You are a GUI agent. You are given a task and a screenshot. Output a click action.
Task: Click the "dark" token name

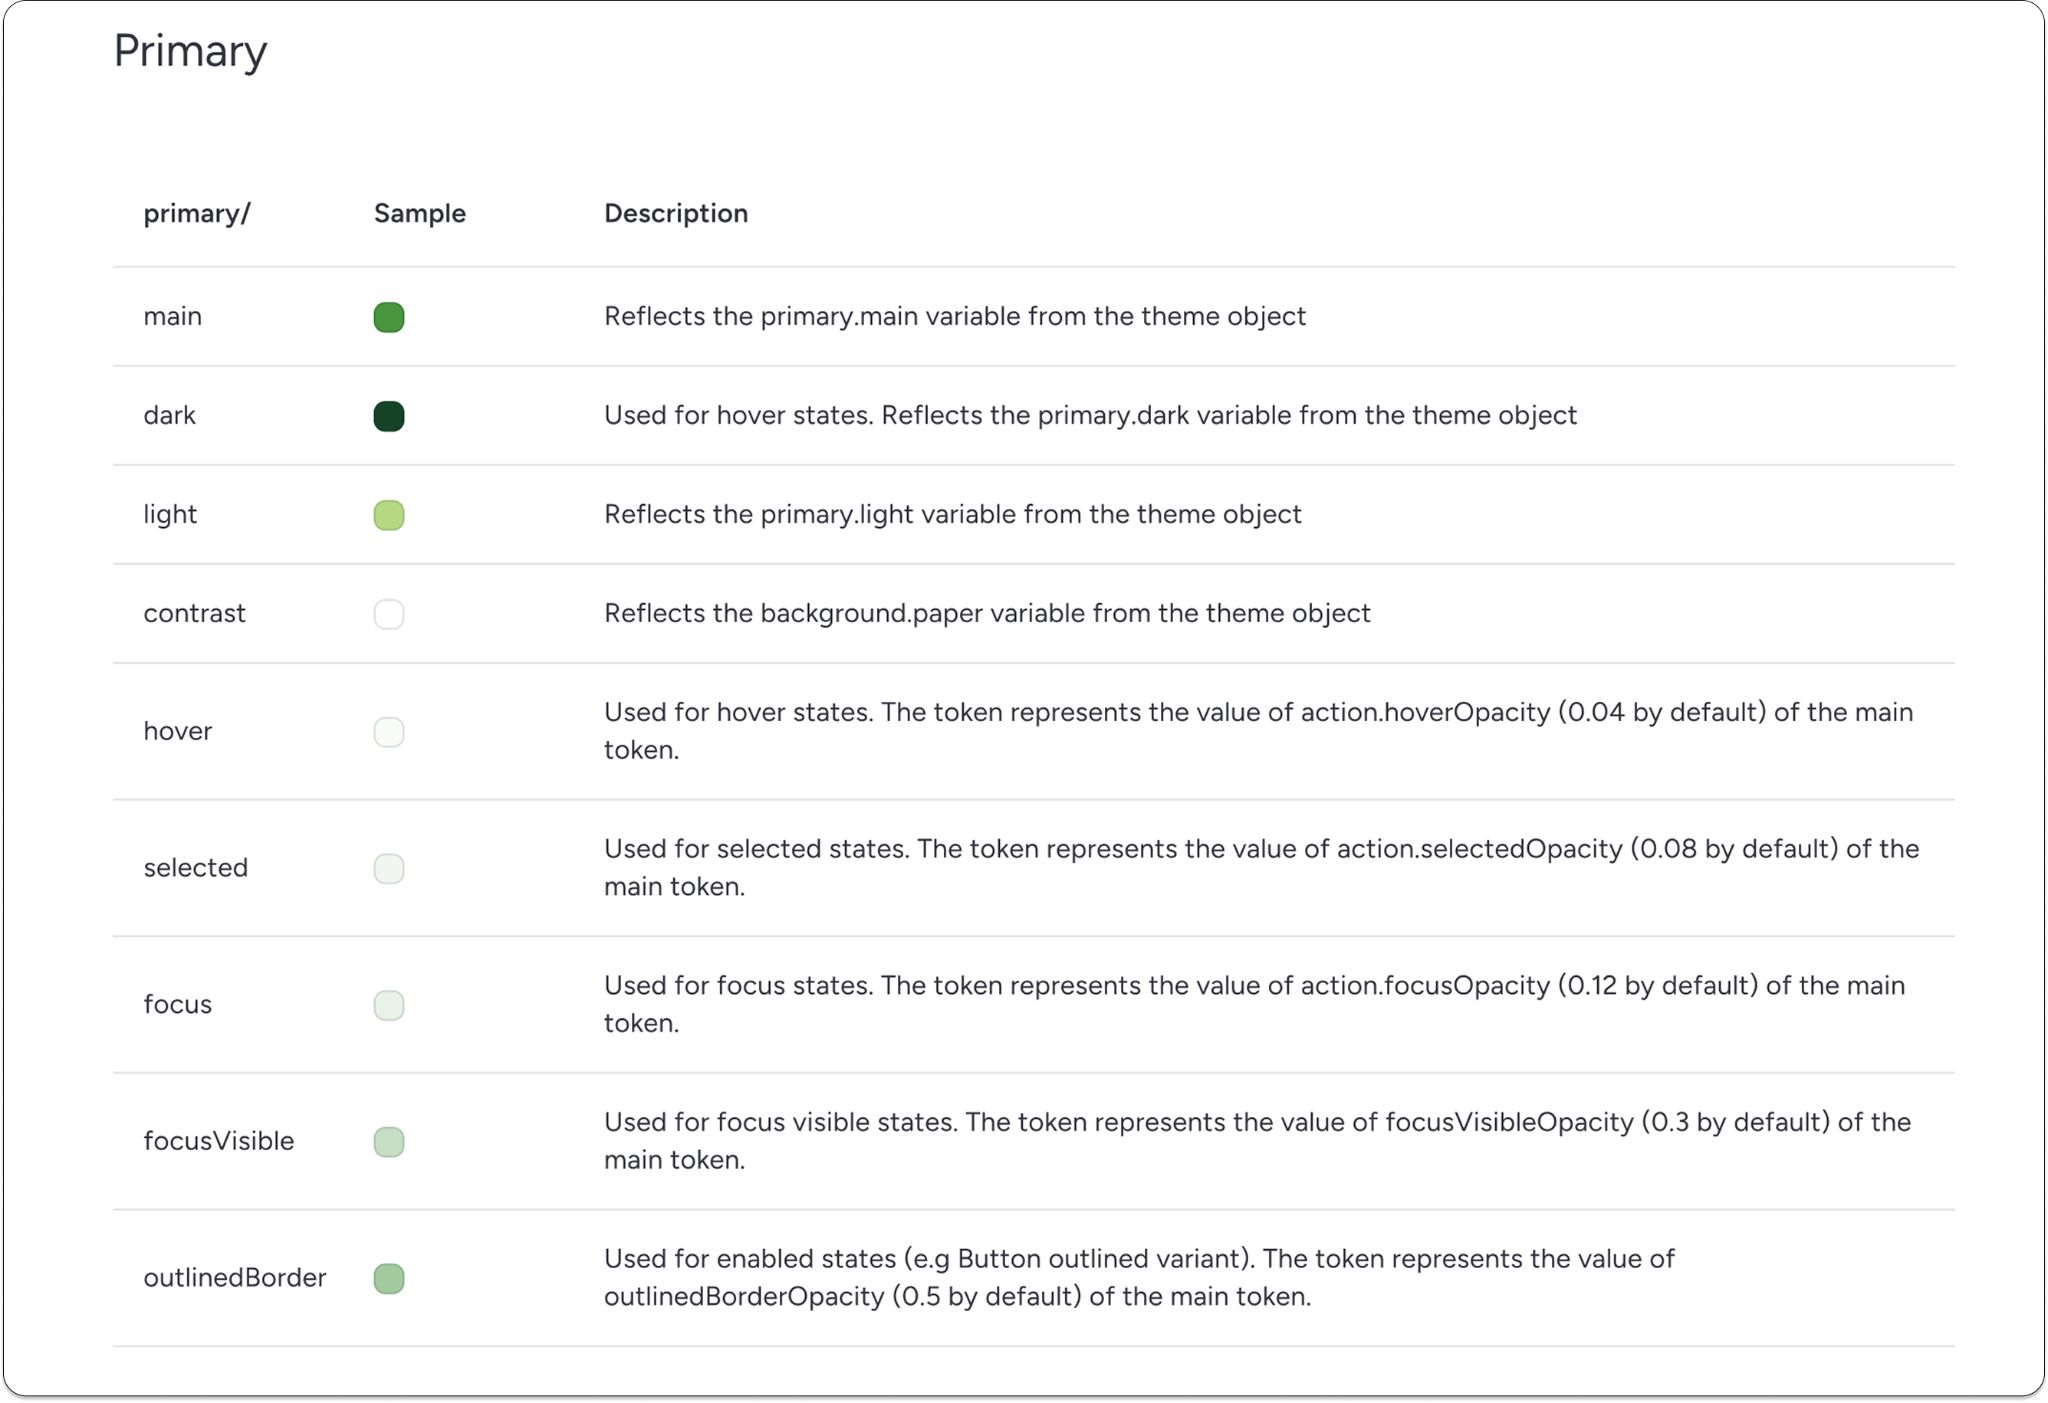(x=169, y=415)
